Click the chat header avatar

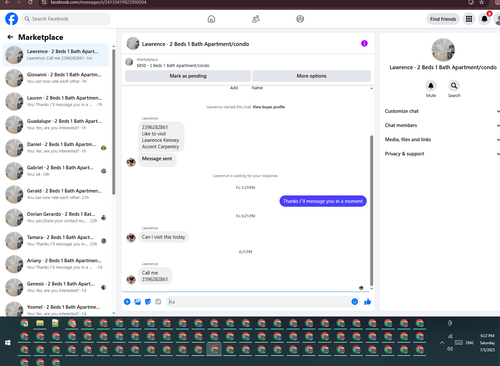[x=133, y=44]
